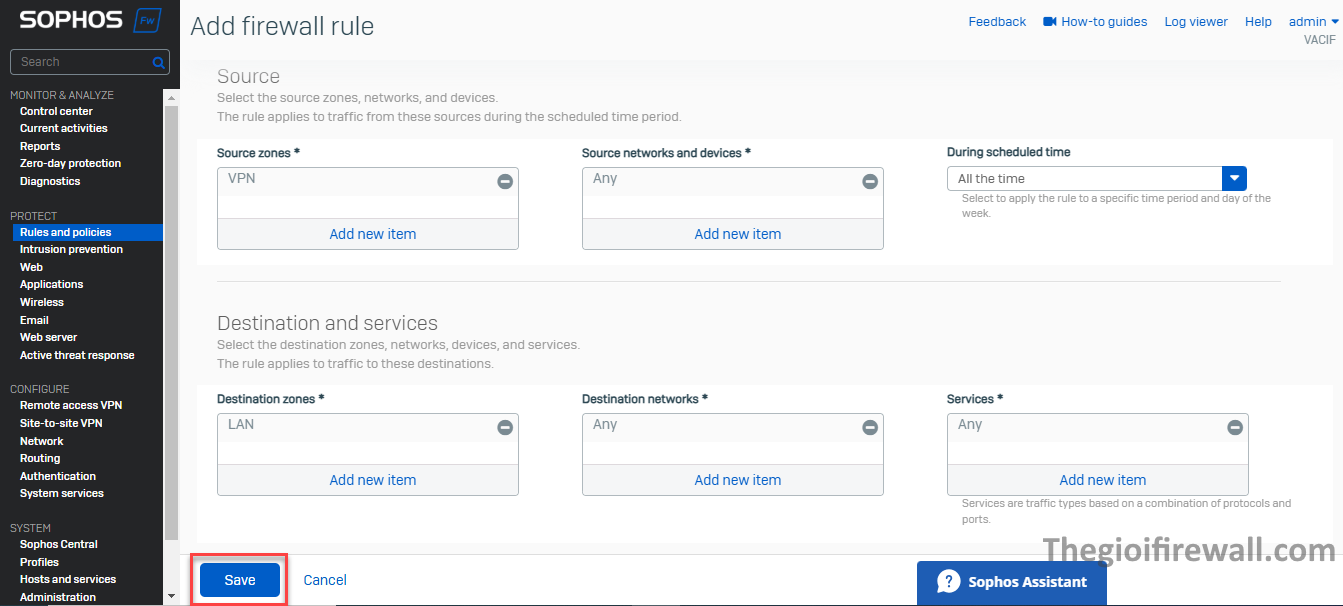Image resolution: width=1343 pixels, height=606 pixels.
Task: Click the sidebar Search input field
Action: (82, 62)
